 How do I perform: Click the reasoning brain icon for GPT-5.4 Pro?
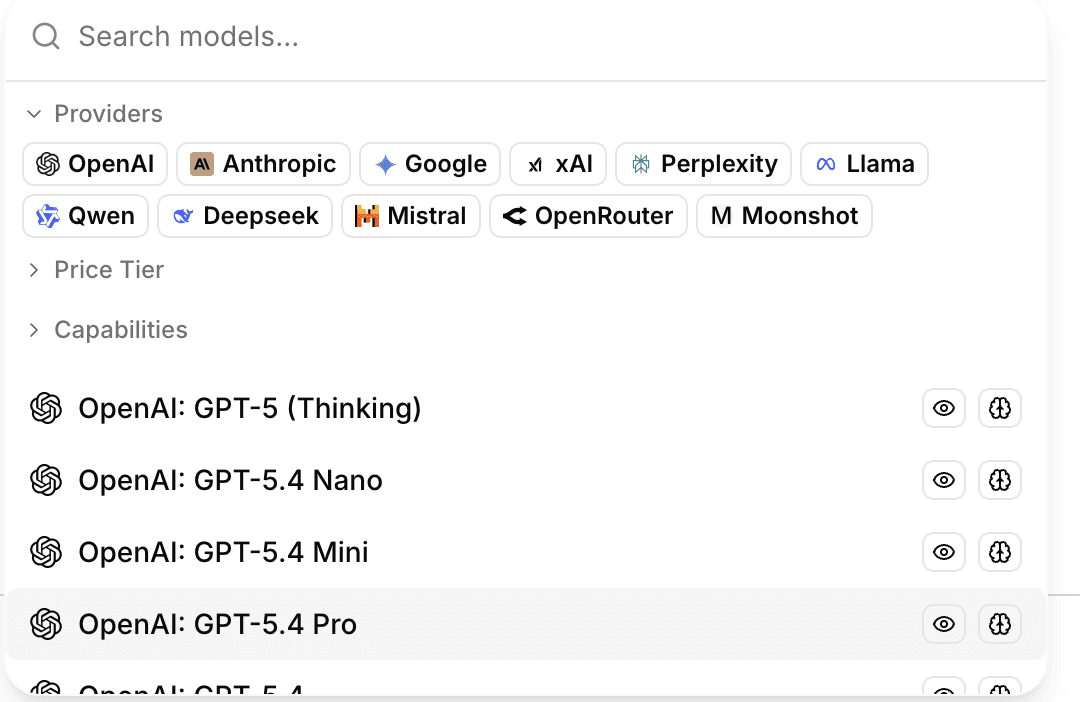[999, 624]
